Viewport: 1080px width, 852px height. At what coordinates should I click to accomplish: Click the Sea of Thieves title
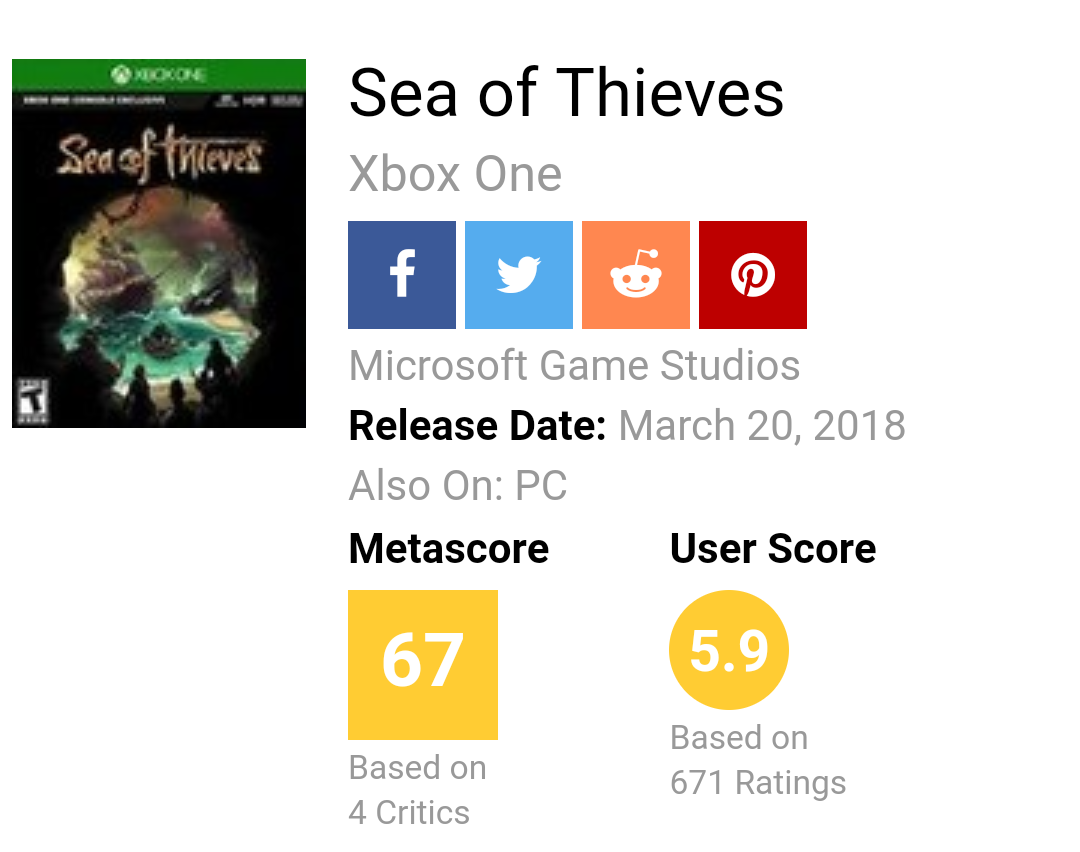[566, 94]
